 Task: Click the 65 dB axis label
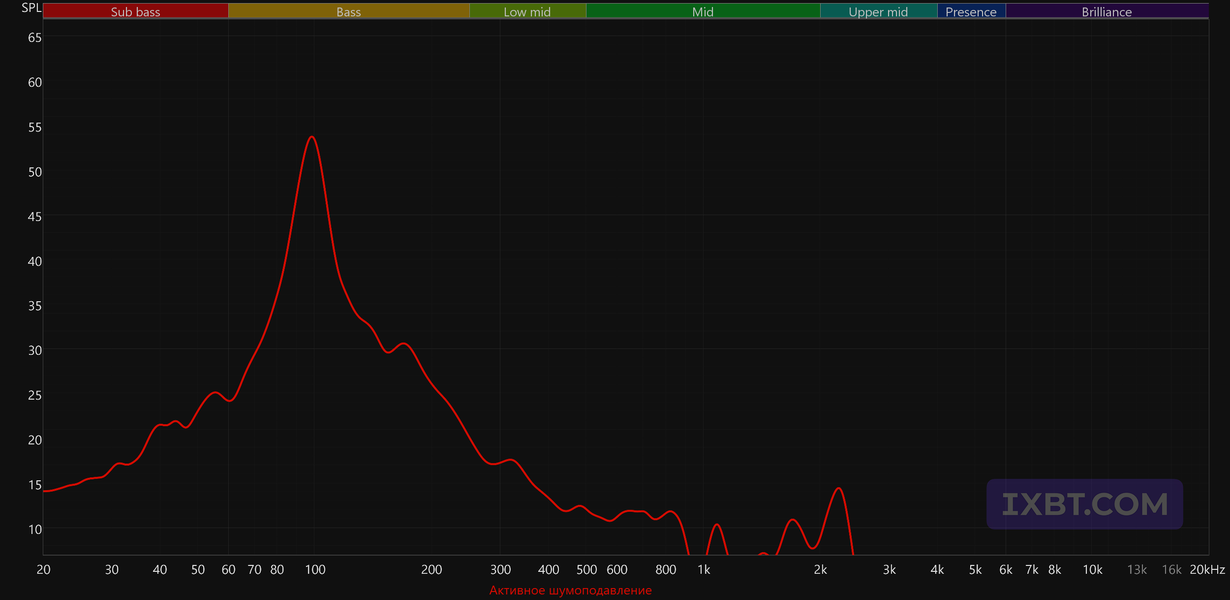pyautogui.click(x=35, y=37)
